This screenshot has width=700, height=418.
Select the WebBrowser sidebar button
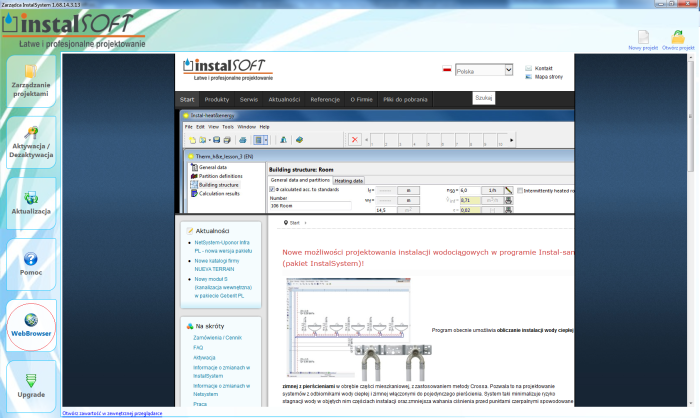[x=31, y=326]
